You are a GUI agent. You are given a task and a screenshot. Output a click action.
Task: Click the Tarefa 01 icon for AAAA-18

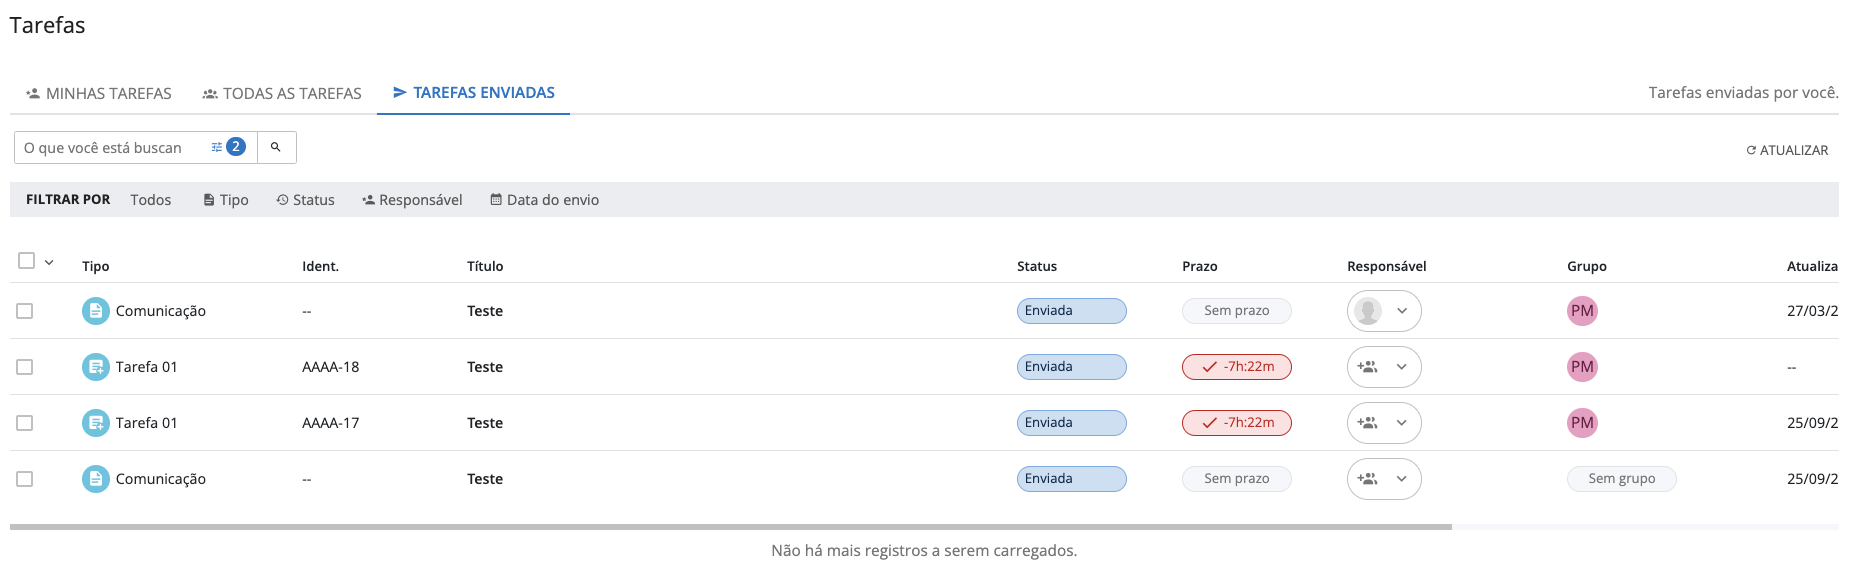coord(95,367)
